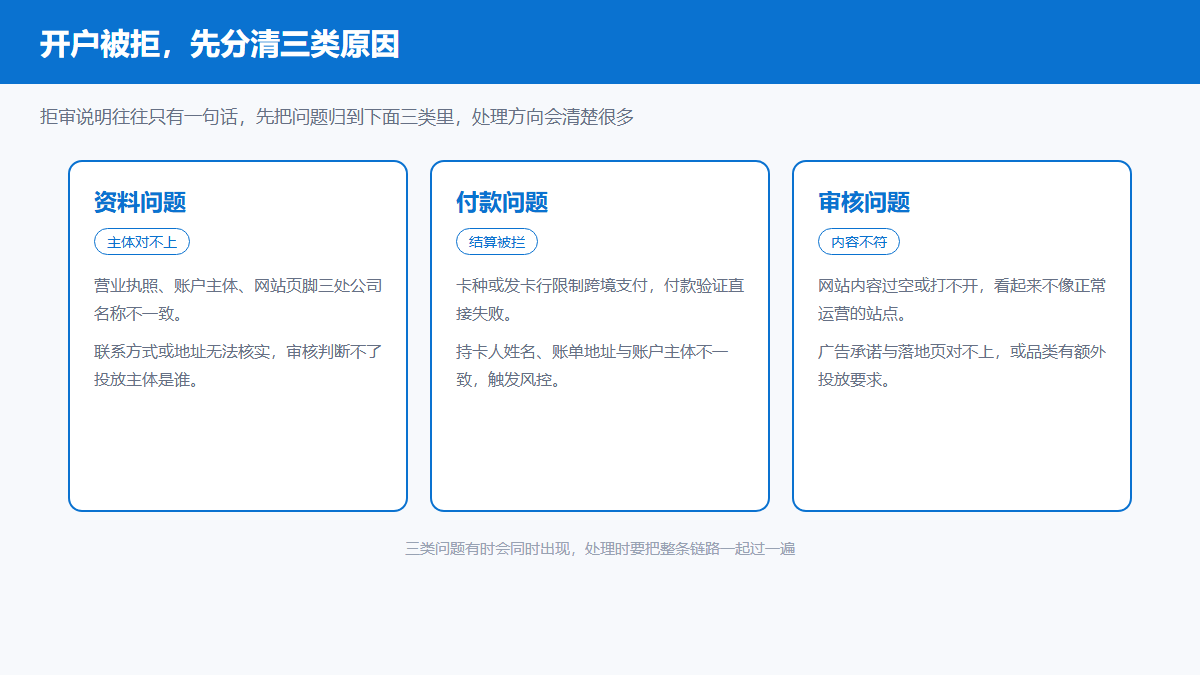
Task: Select the paragraph starting 卡种或发卡行限制跨境支付
Action: (x=600, y=300)
